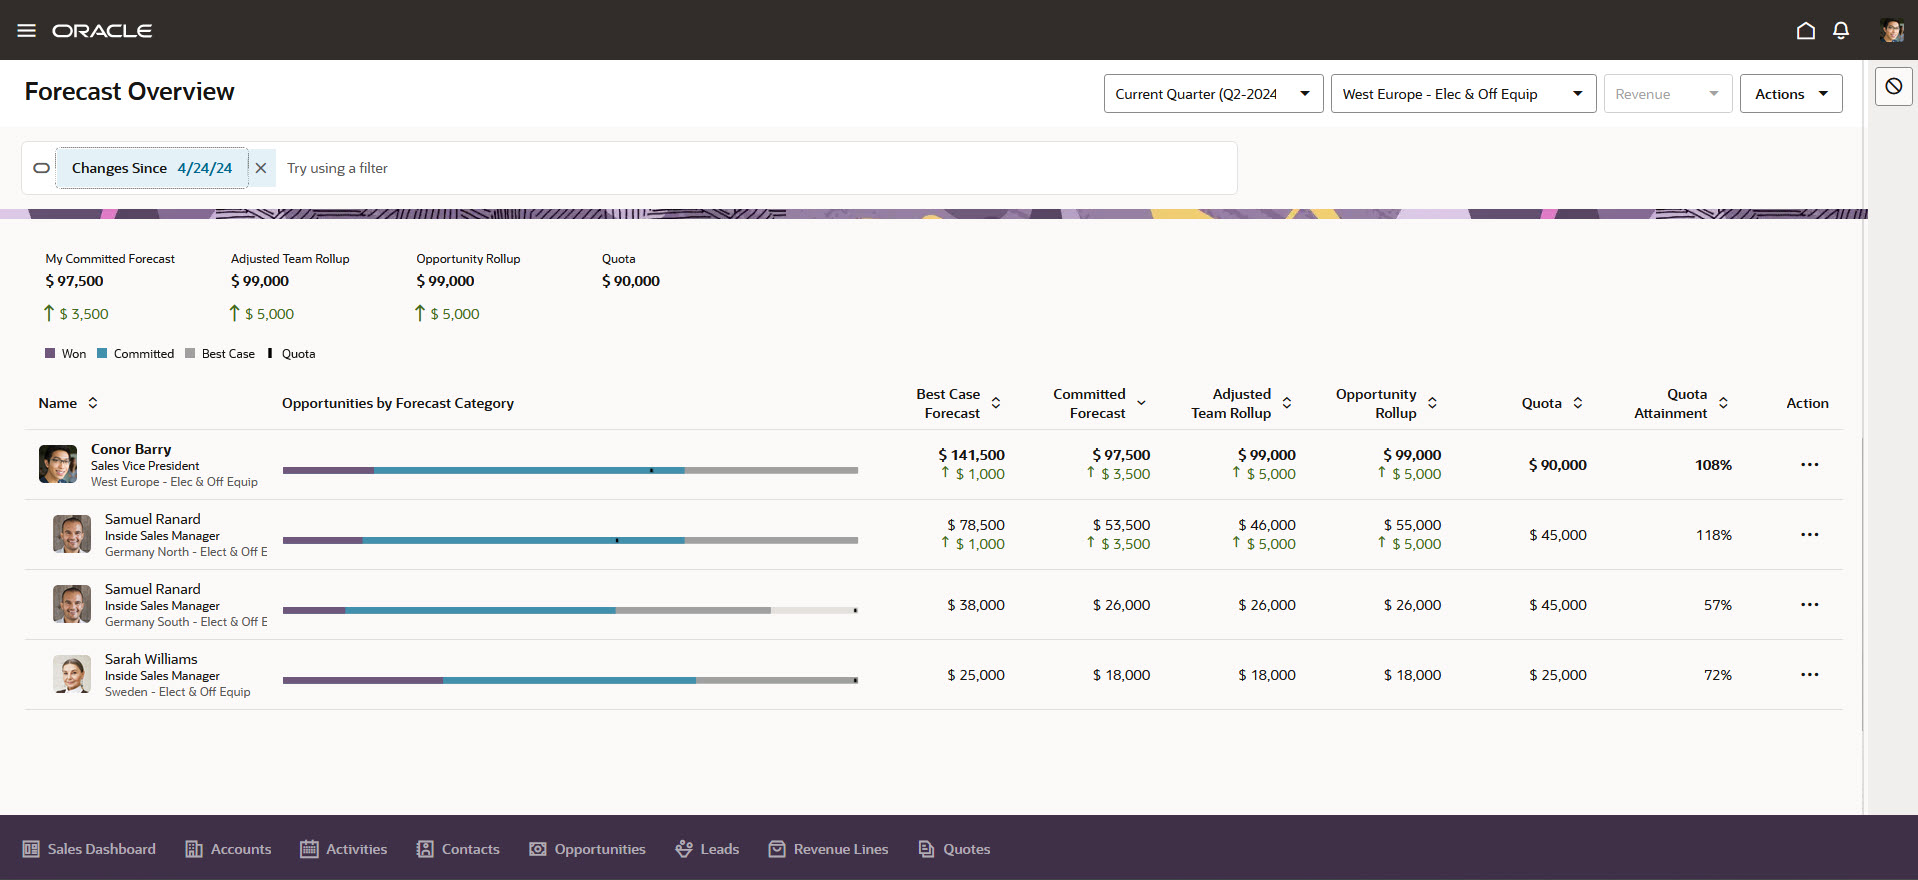Open user profile avatar in header
This screenshot has height=880, width=1918.
[x=1891, y=31]
